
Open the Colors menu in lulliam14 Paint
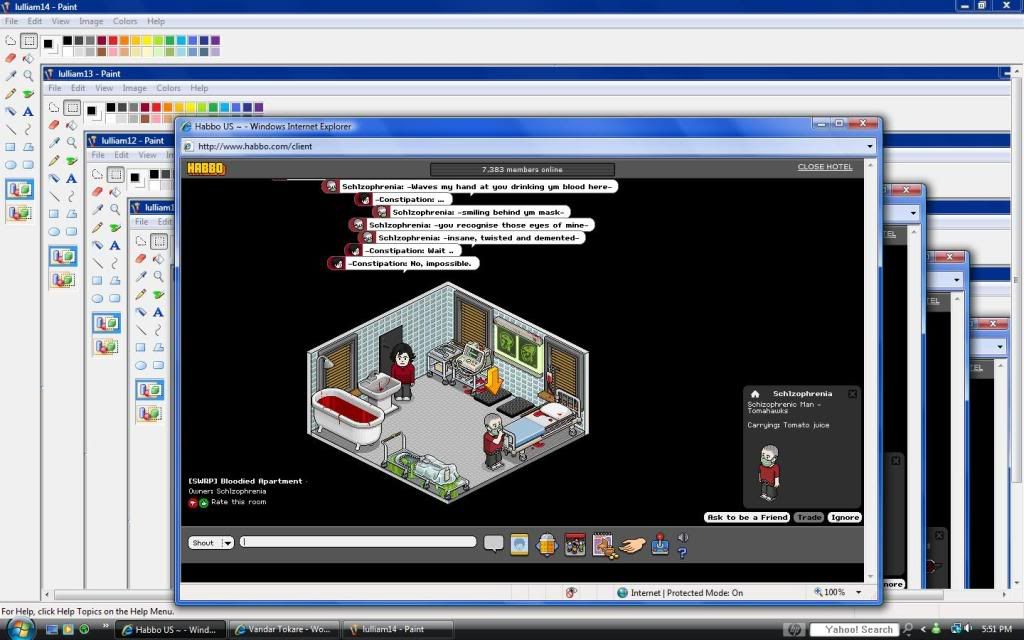coord(125,21)
